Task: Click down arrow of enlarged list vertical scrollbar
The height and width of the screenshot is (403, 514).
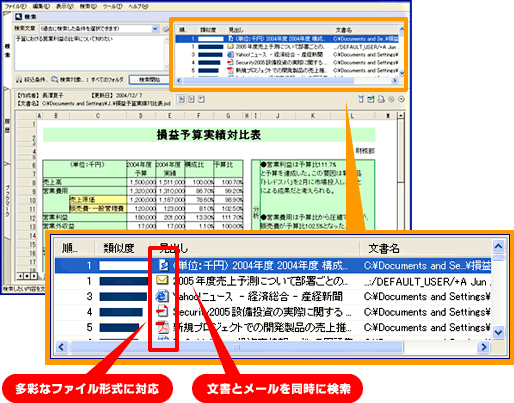Action: 498,332
